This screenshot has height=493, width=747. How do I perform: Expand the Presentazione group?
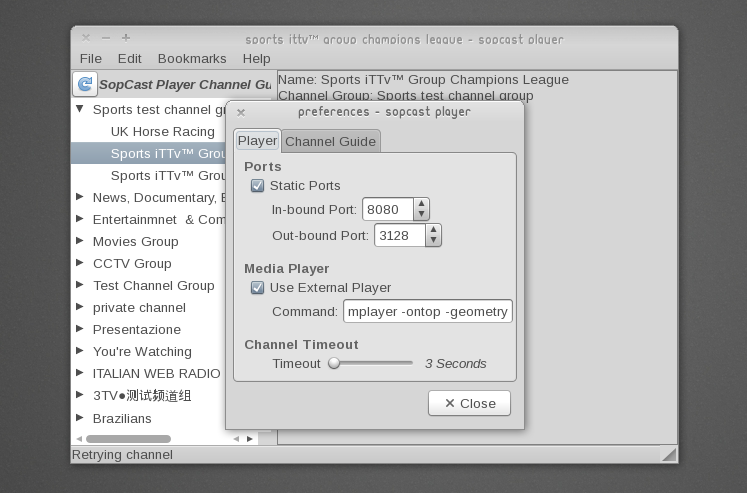coord(80,329)
